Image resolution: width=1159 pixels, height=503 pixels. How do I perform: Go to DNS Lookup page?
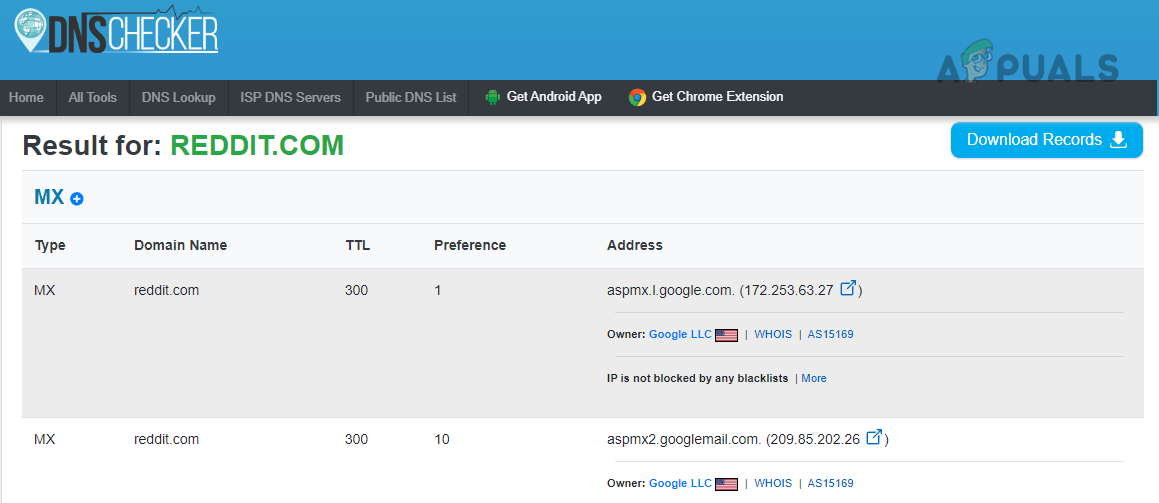click(178, 97)
